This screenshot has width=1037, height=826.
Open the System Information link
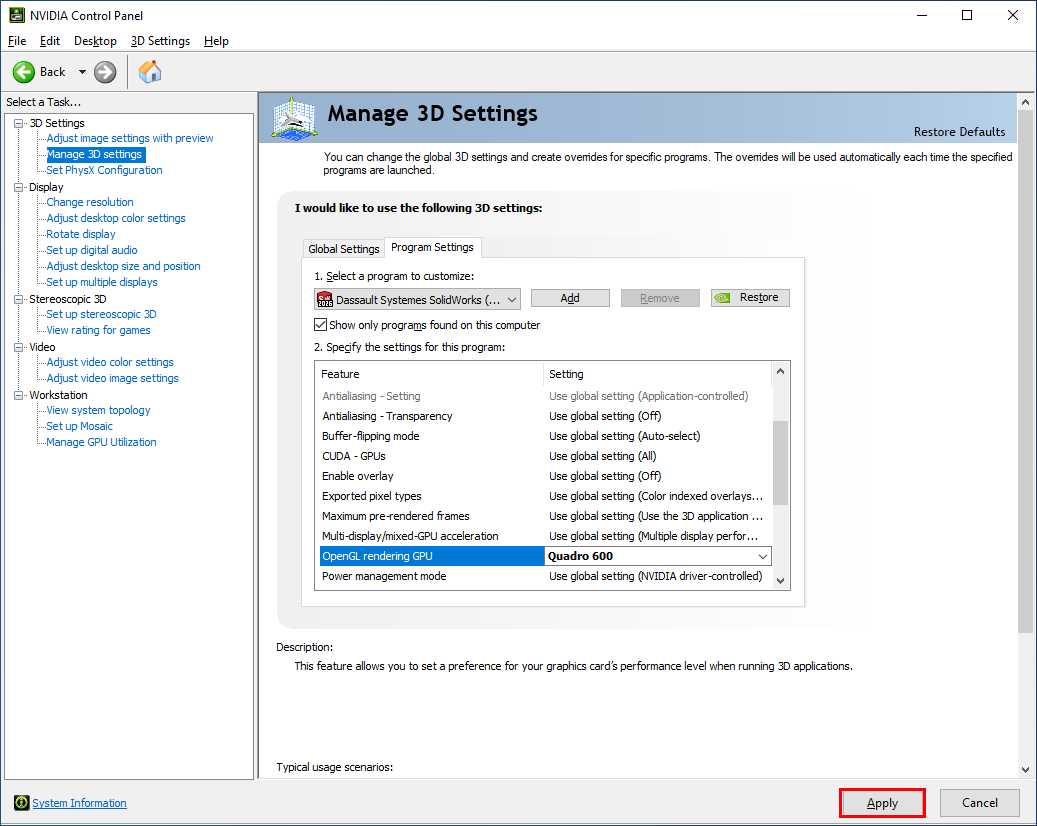[79, 803]
